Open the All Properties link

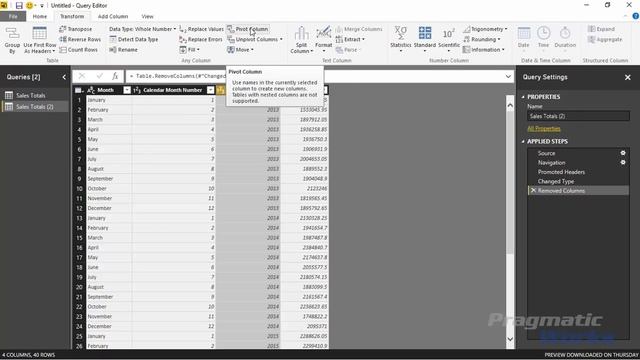point(544,129)
